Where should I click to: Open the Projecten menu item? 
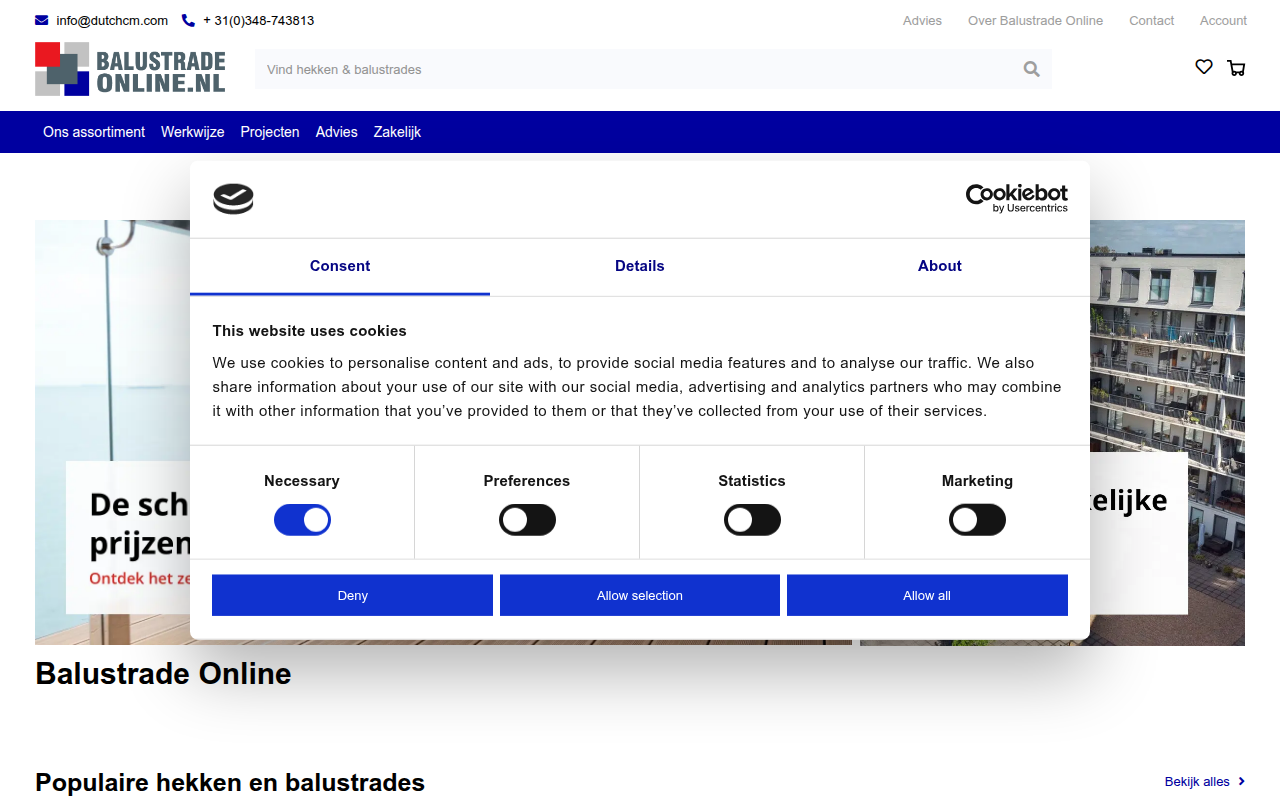pos(270,132)
